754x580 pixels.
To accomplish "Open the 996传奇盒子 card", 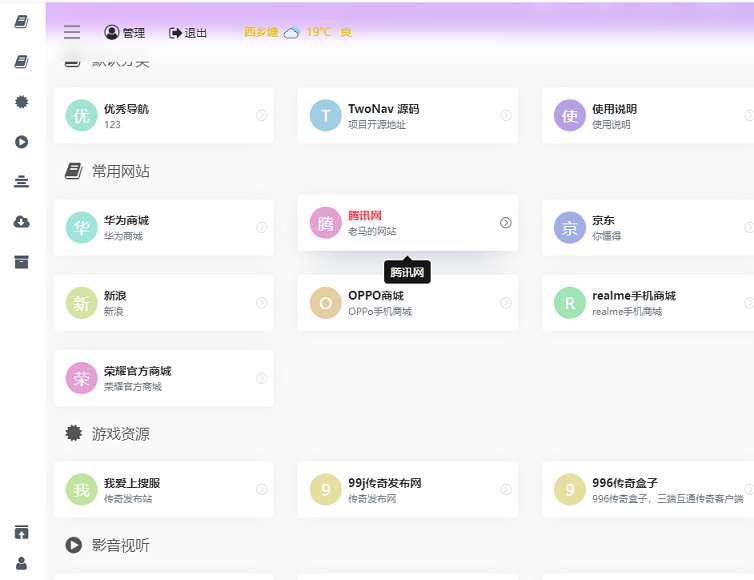I will tap(648, 490).
